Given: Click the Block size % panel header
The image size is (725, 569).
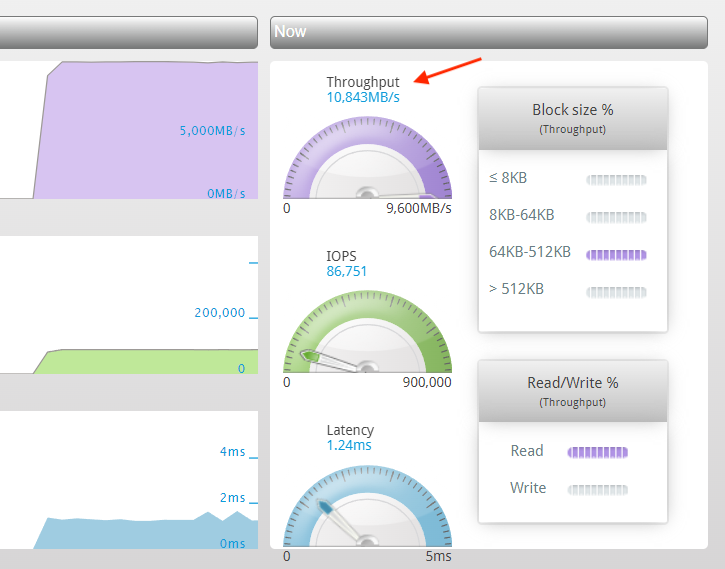Looking at the screenshot, I should [x=573, y=118].
